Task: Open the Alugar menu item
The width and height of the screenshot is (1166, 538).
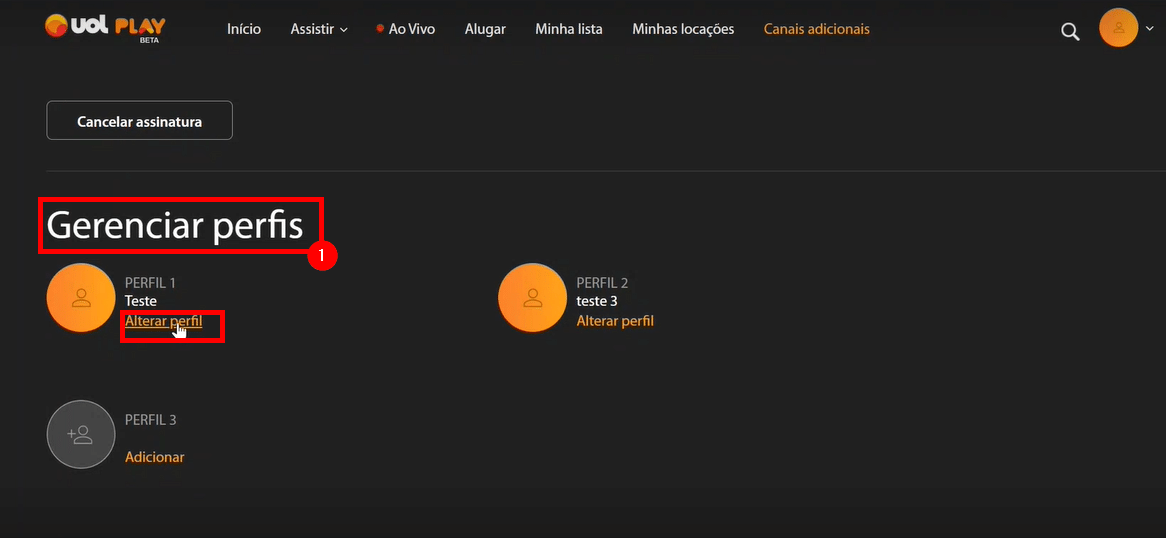Action: point(485,29)
